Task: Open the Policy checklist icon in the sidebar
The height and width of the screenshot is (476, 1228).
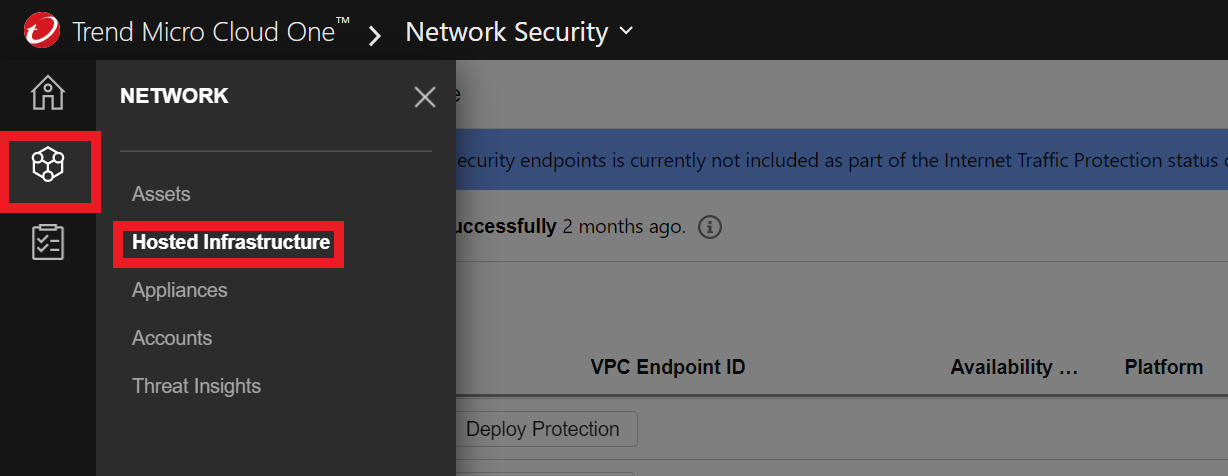Action: tap(48, 242)
